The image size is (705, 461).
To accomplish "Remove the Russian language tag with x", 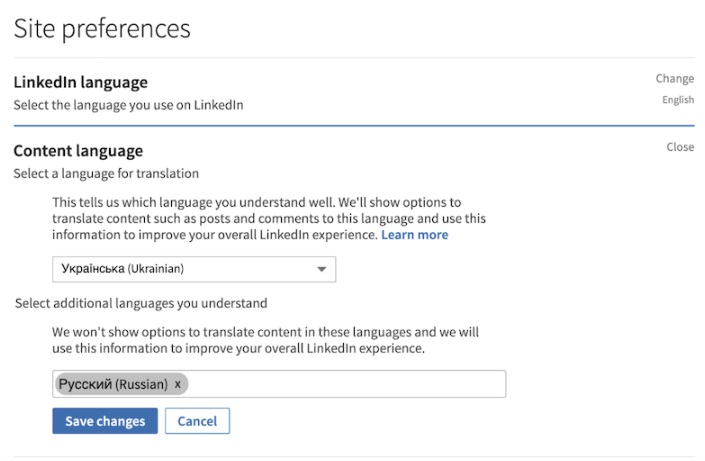I will point(178,385).
